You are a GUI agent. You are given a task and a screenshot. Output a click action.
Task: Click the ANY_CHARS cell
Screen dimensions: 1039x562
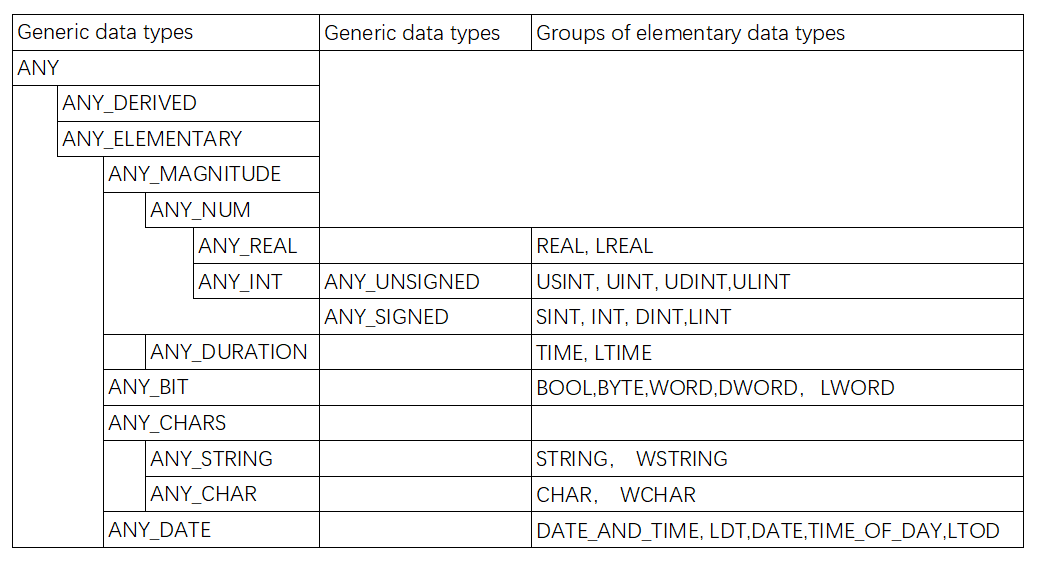tap(167, 423)
